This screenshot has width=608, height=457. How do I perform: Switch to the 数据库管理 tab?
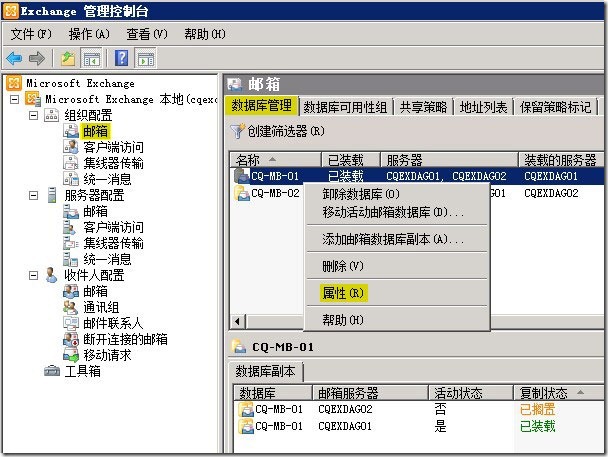point(262,105)
